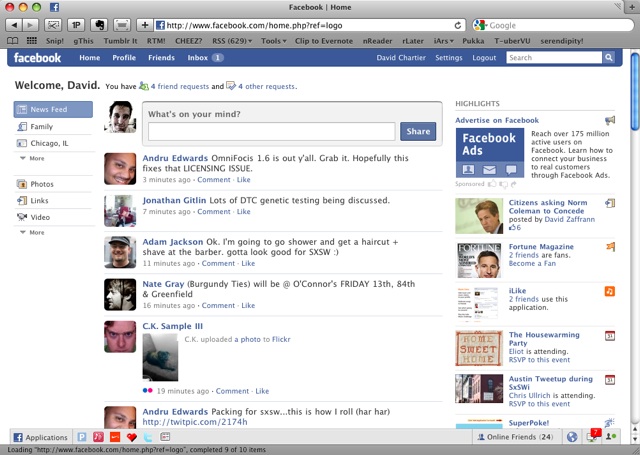
Task: Click the orange iLike music icon
Action: 610,291
